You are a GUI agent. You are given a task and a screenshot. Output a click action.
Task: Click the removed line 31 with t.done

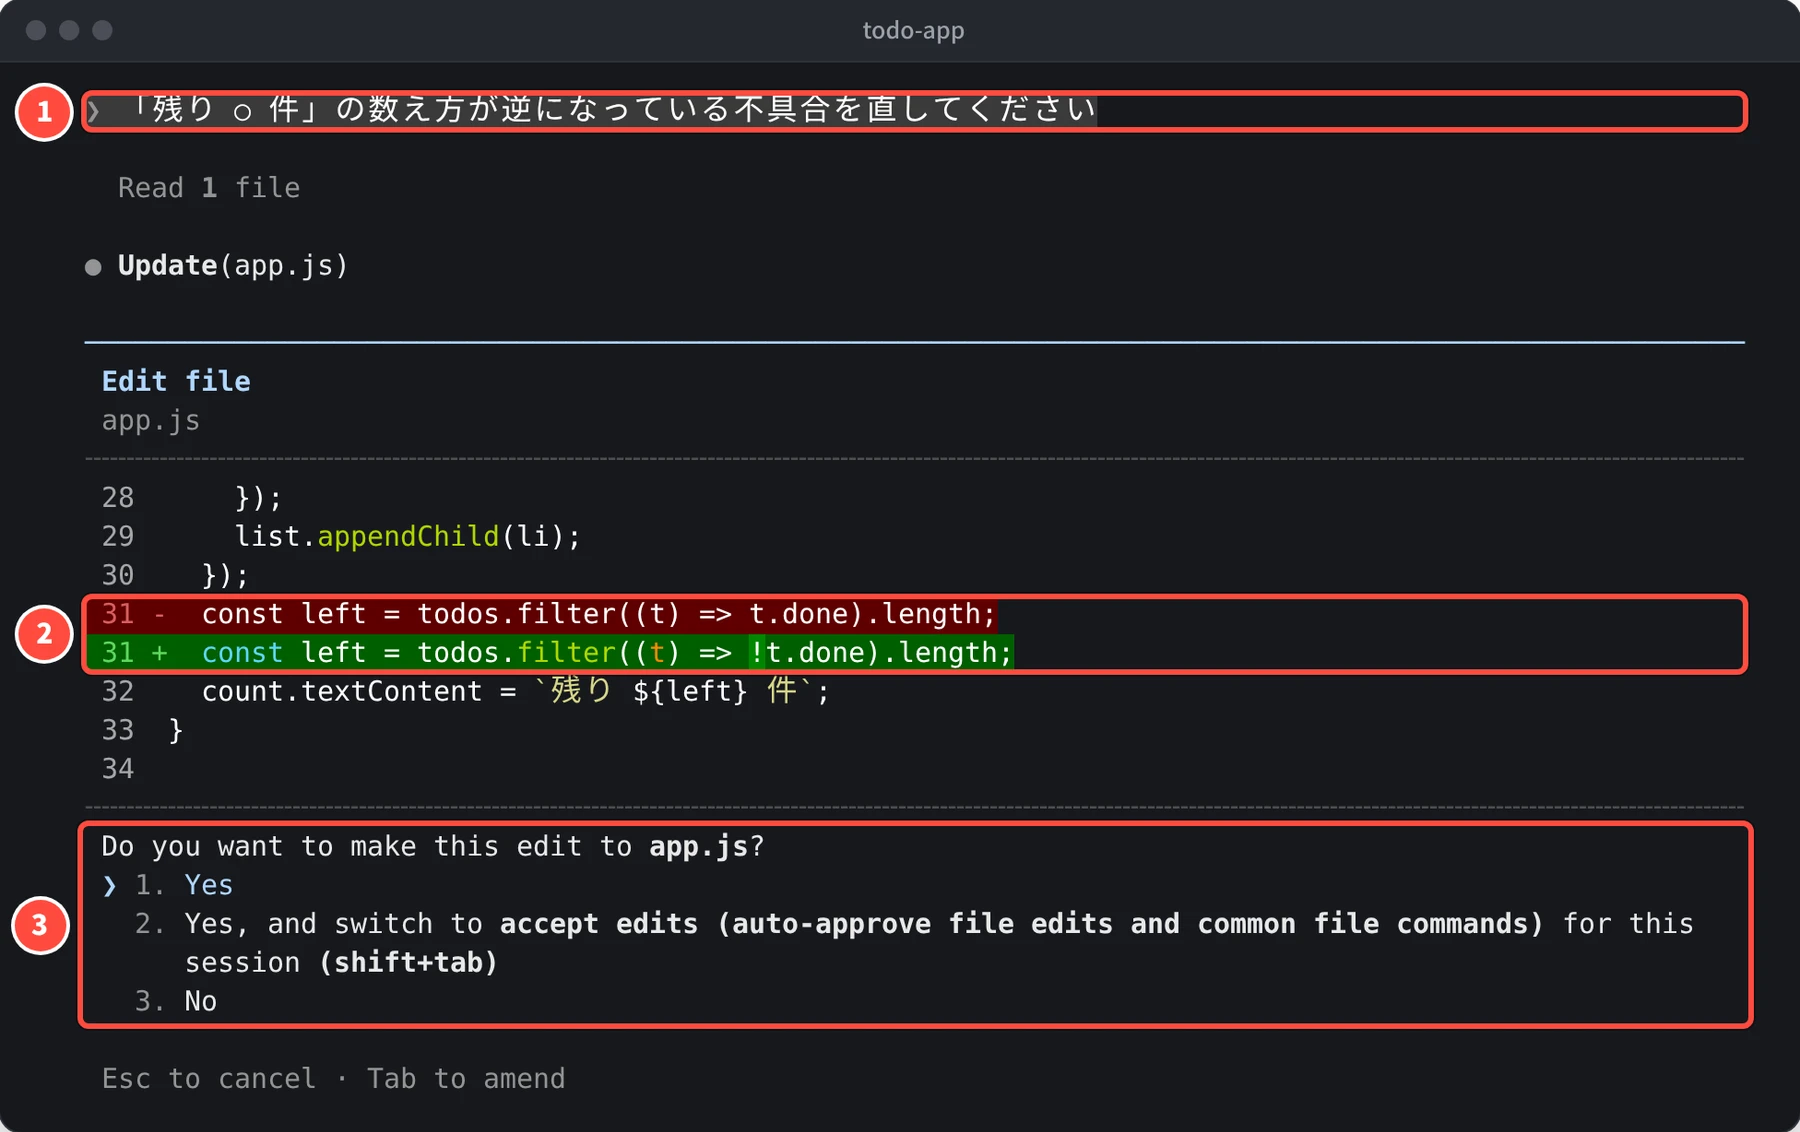tap(541, 614)
